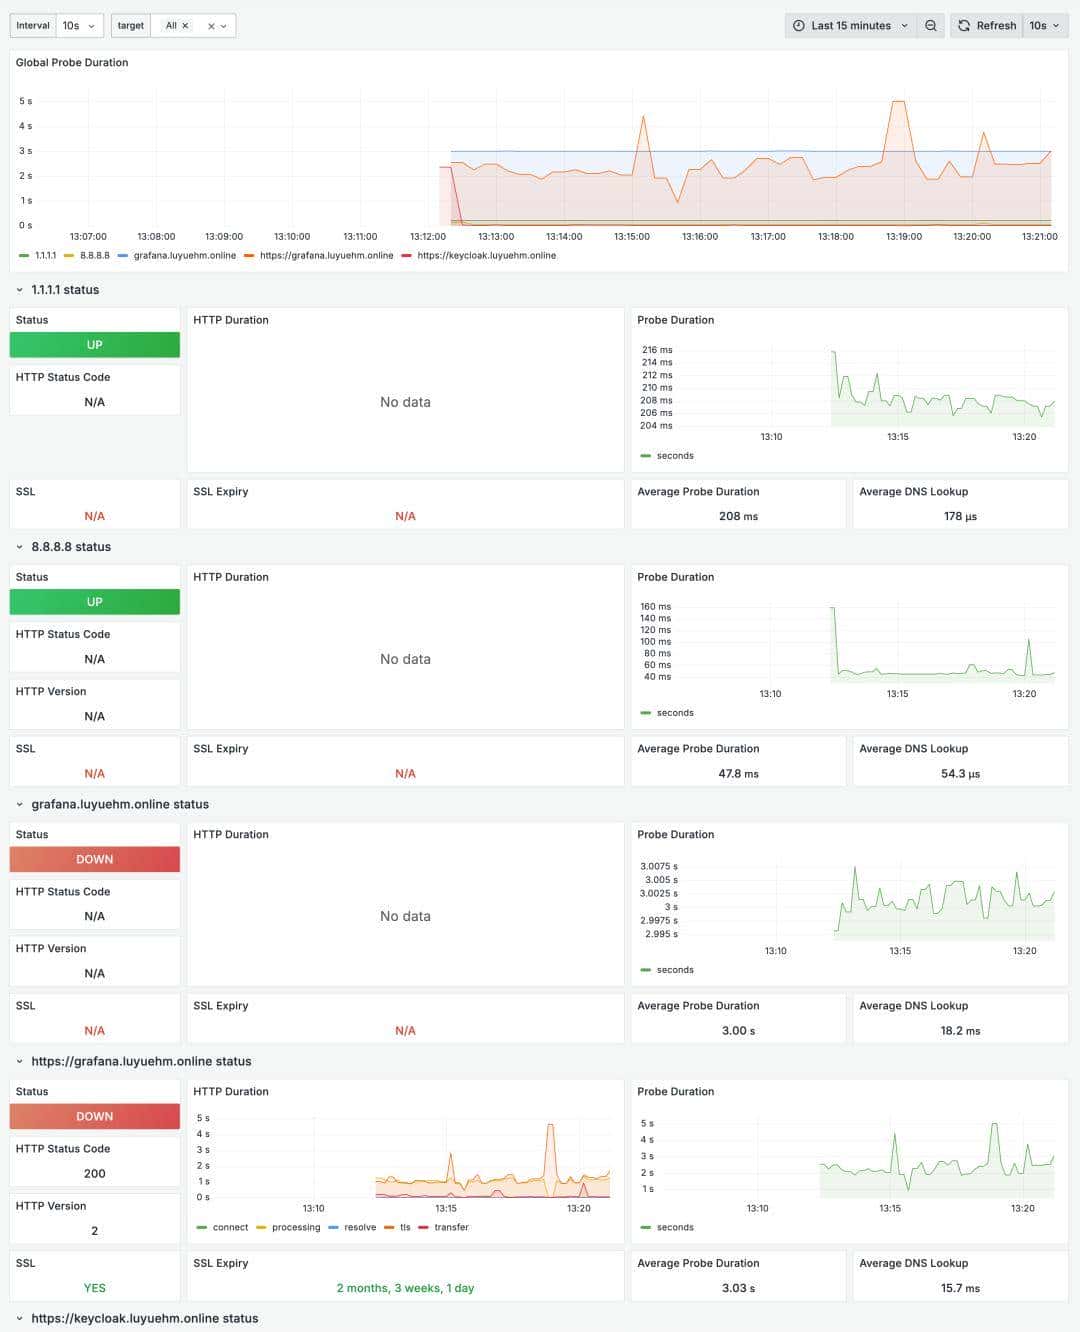Click the clock icon on the time range picker
Screen dimensions: 1080x1332
click(x=799, y=25)
